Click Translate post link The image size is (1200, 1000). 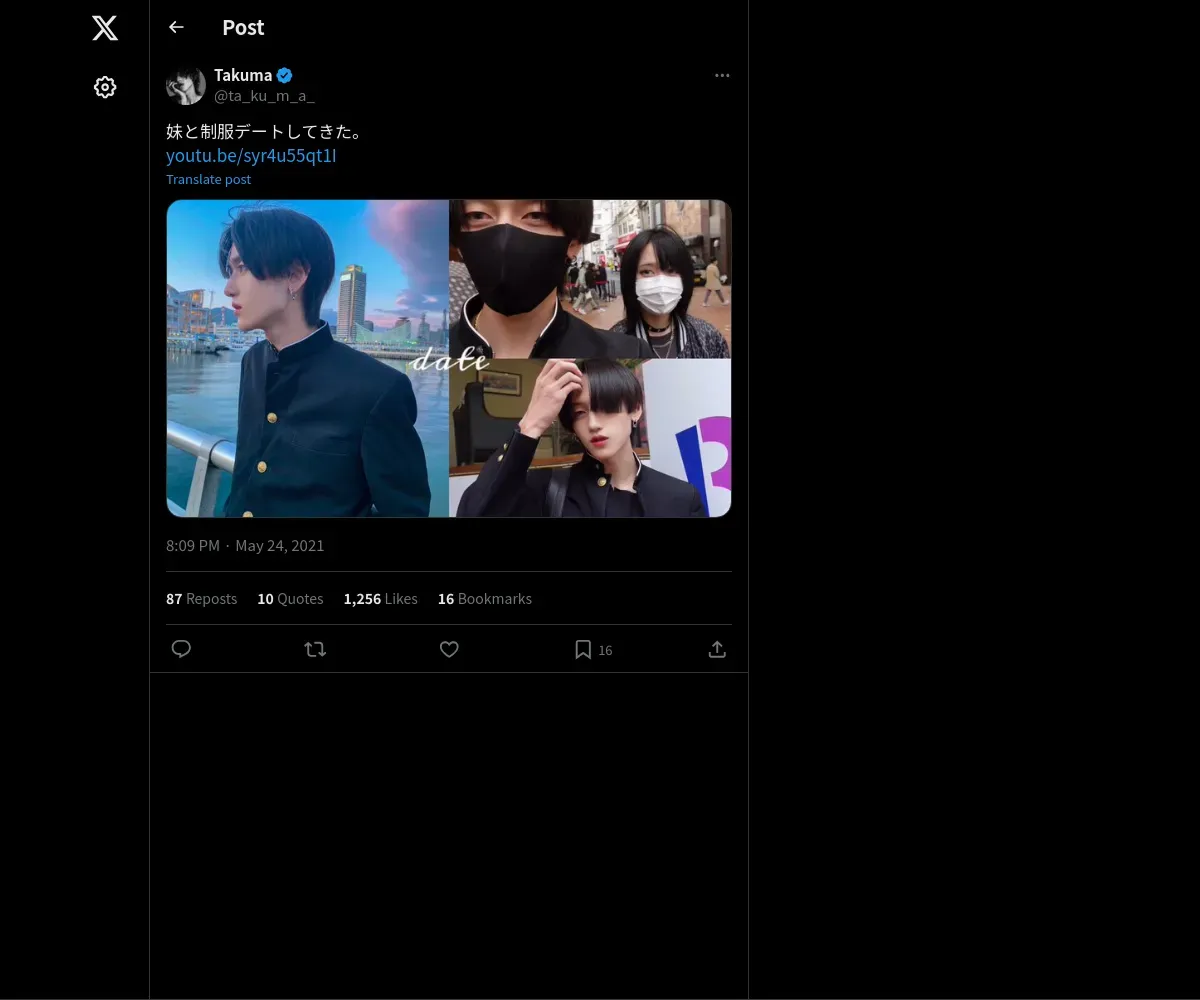click(208, 179)
